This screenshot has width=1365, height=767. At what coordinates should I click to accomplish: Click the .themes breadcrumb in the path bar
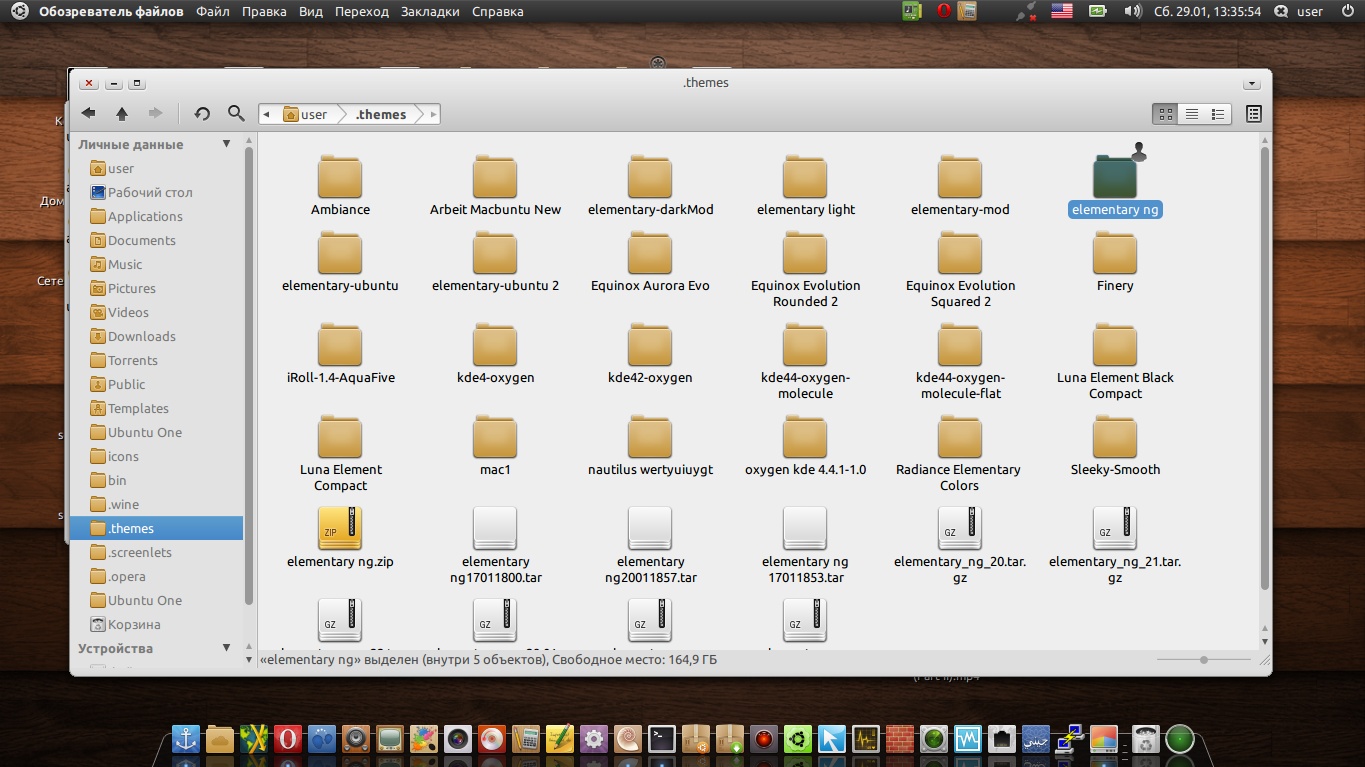[x=381, y=114]
